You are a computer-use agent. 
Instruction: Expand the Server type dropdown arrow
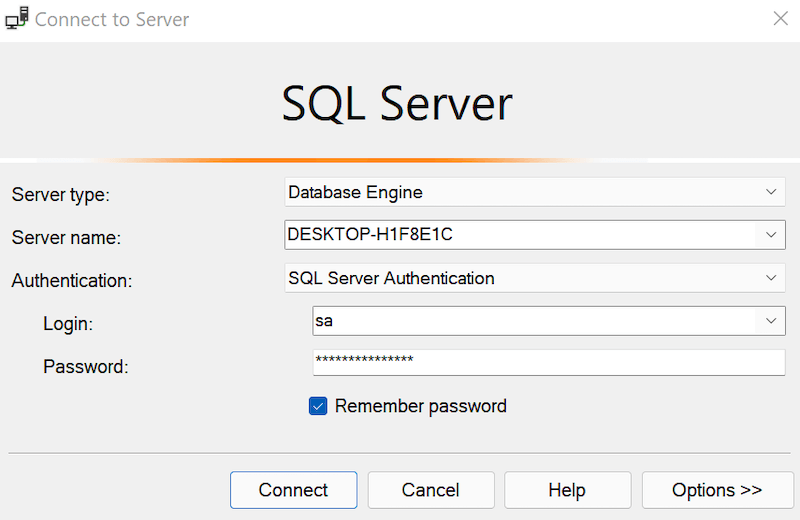pos(771,192)
